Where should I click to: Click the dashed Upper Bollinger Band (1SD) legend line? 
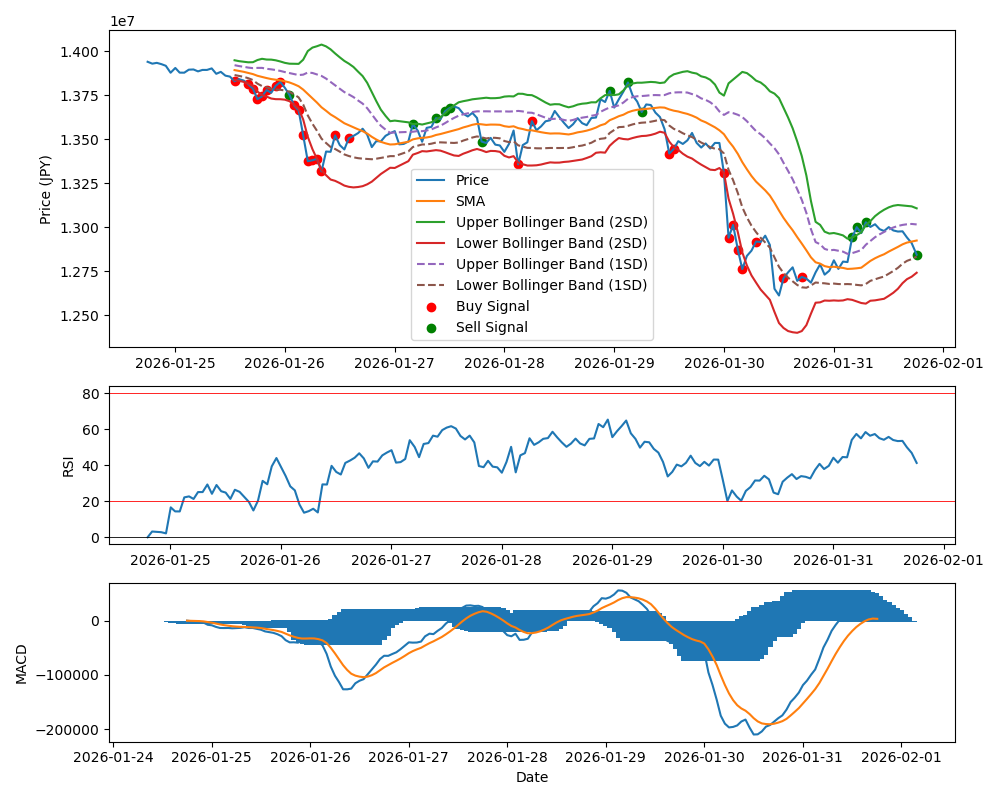tap(432, 264)
